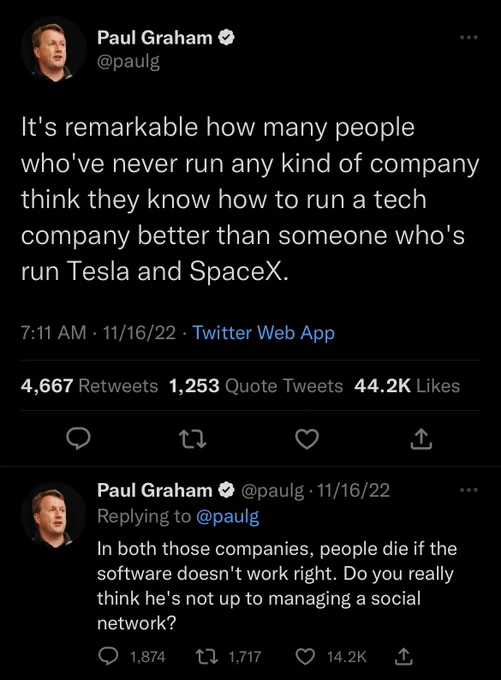
Task: Open replies on the reply tweet showing 1,874
Action: (x=132, y=656)
